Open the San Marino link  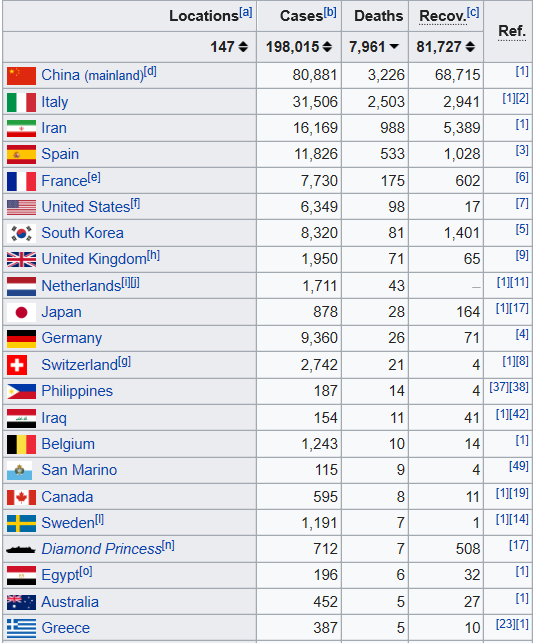[x=79, y=470]
